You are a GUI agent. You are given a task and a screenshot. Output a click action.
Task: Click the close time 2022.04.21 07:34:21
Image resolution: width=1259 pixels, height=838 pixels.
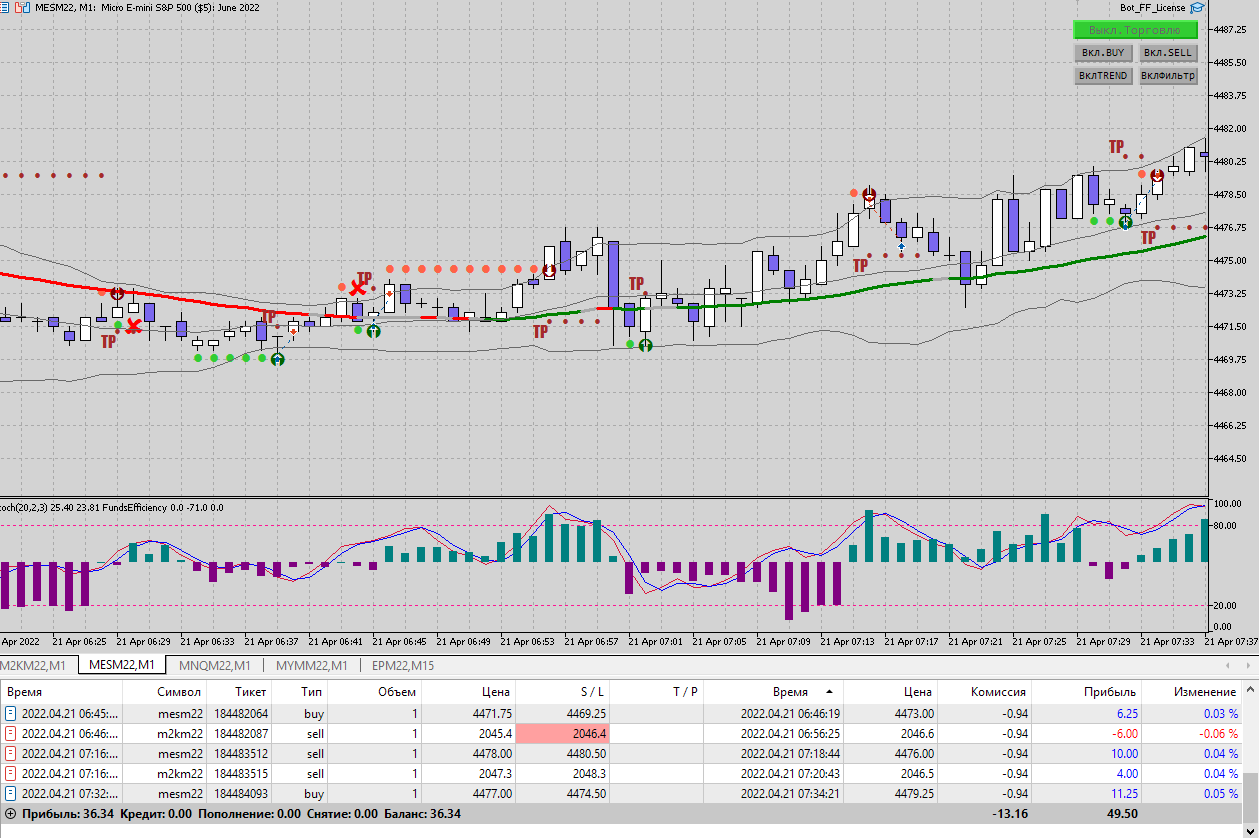pos(790,793)
